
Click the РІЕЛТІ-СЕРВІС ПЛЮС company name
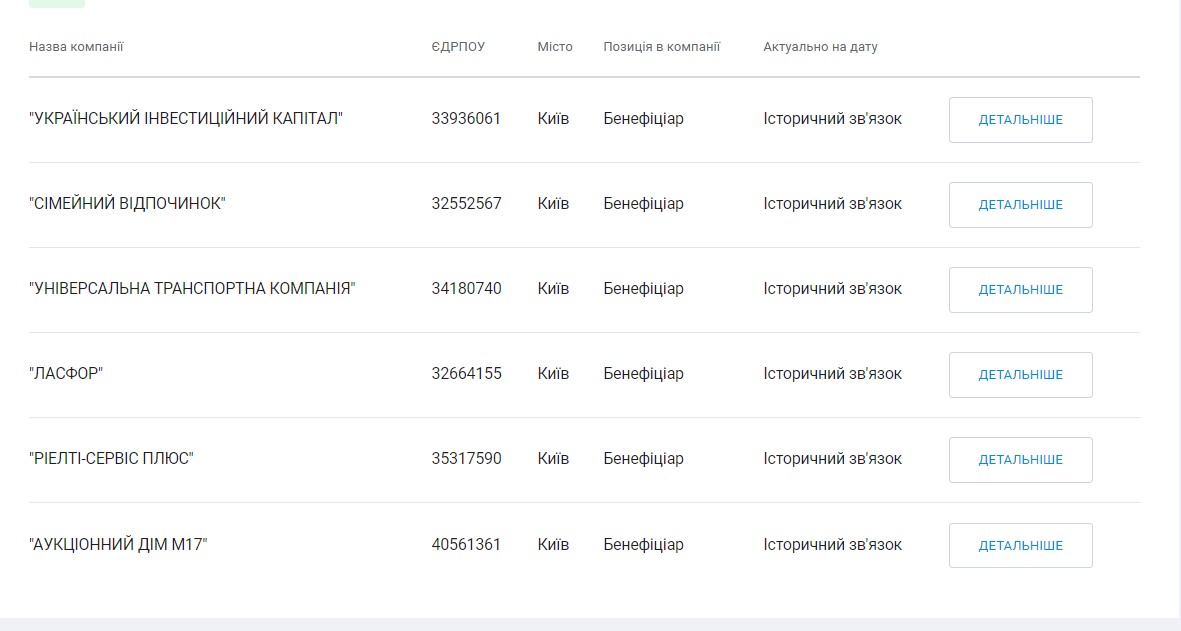pos(111,459)
